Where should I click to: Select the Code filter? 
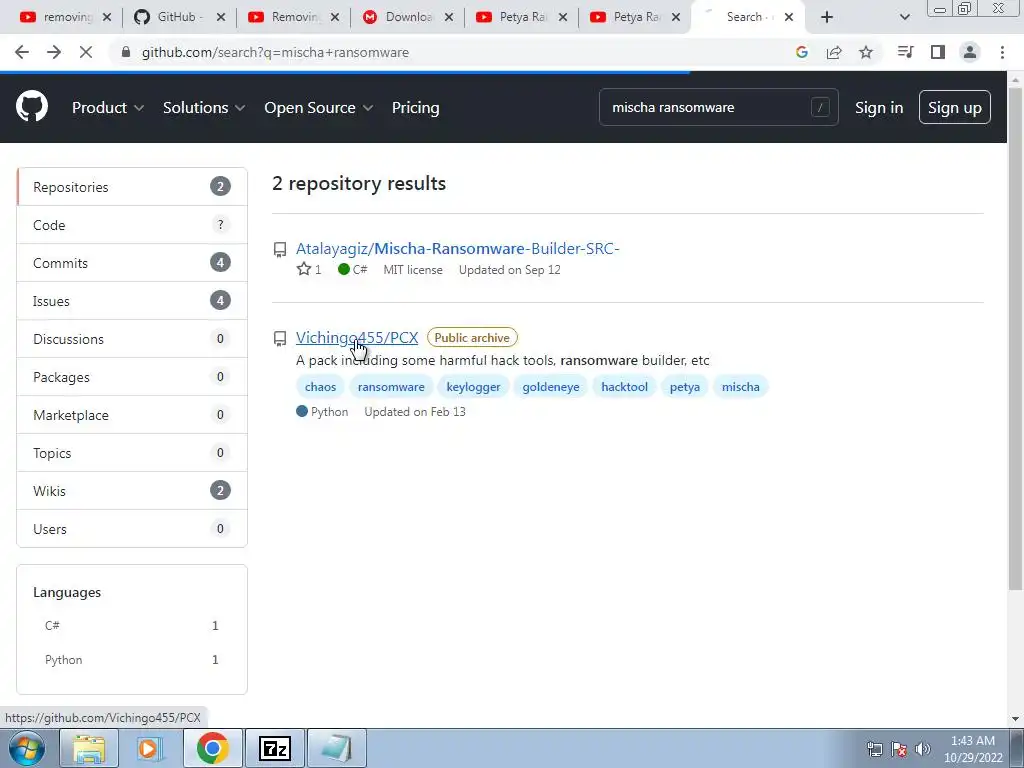pyautogui.click(x=132, y=225)
